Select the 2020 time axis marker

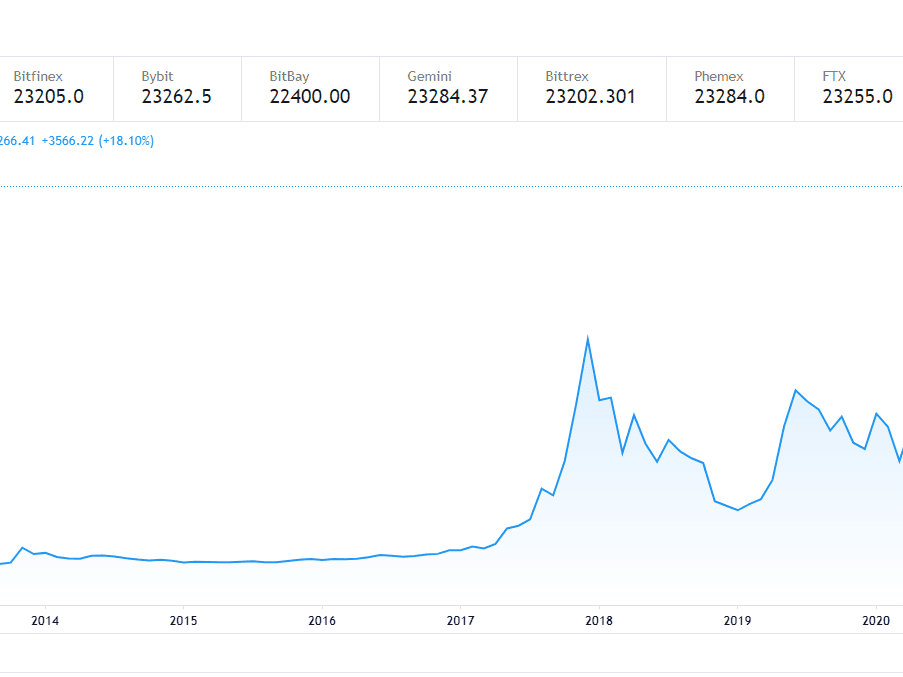click(x=876, y=621)
